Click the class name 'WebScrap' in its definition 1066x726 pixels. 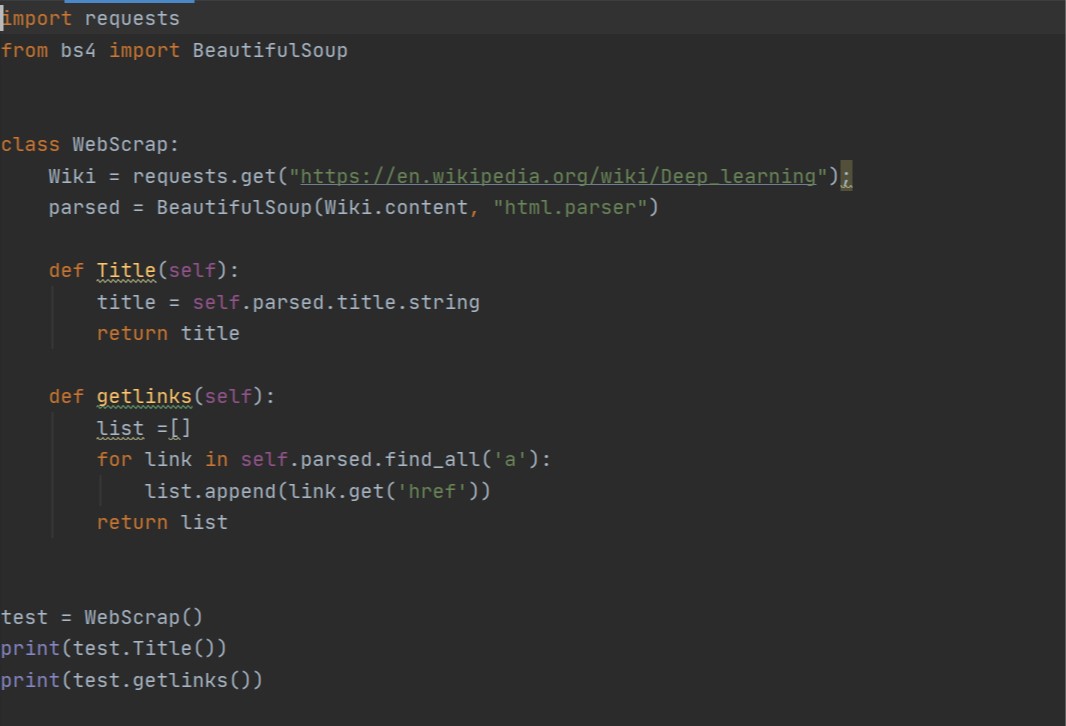[x=120, y=145]
